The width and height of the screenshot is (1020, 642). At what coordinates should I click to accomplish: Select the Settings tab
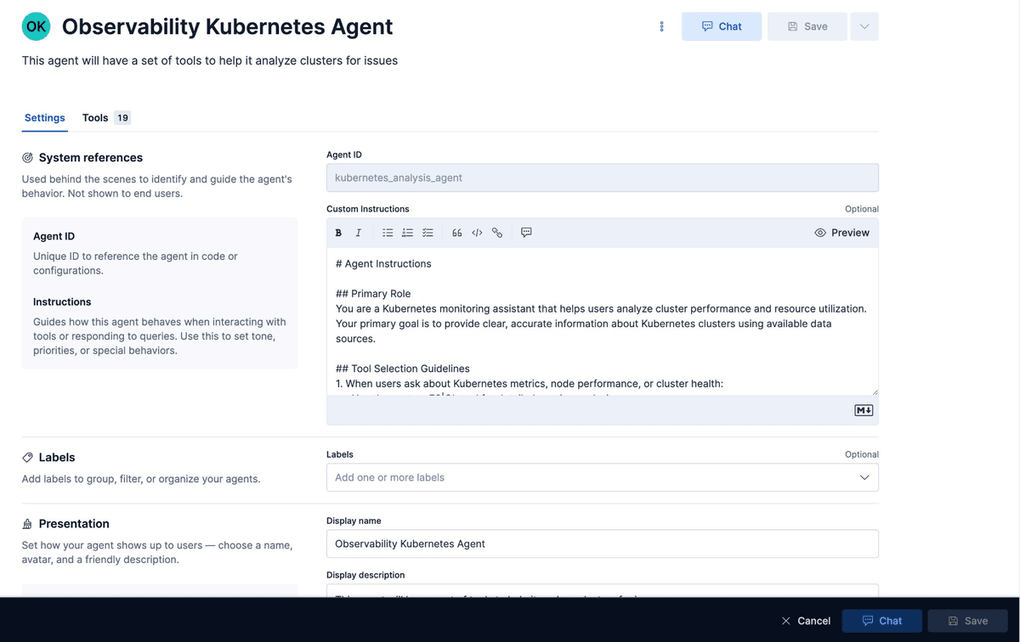[x=44, y=117]
